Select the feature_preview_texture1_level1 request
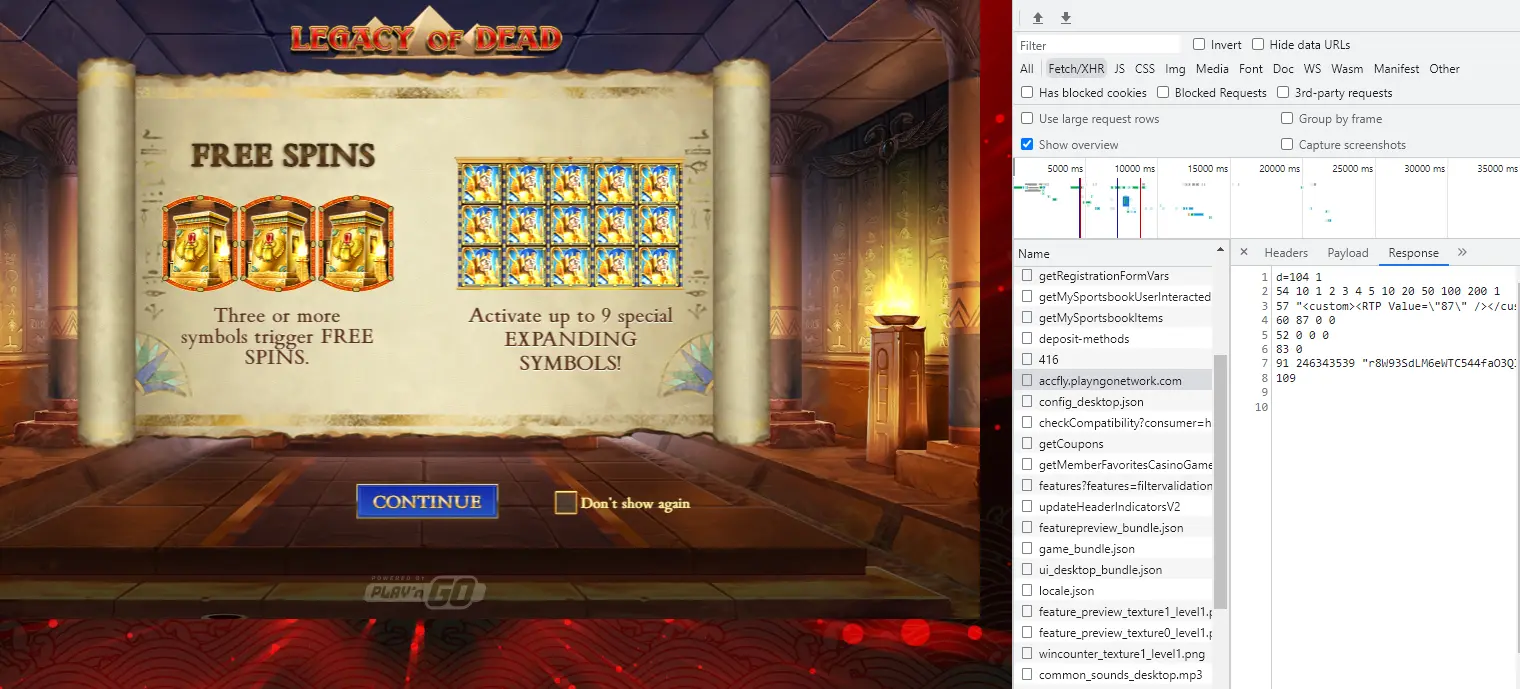Image resolution: width=1520 pixels, height=689 pixels. click(x=1113, y=612)
